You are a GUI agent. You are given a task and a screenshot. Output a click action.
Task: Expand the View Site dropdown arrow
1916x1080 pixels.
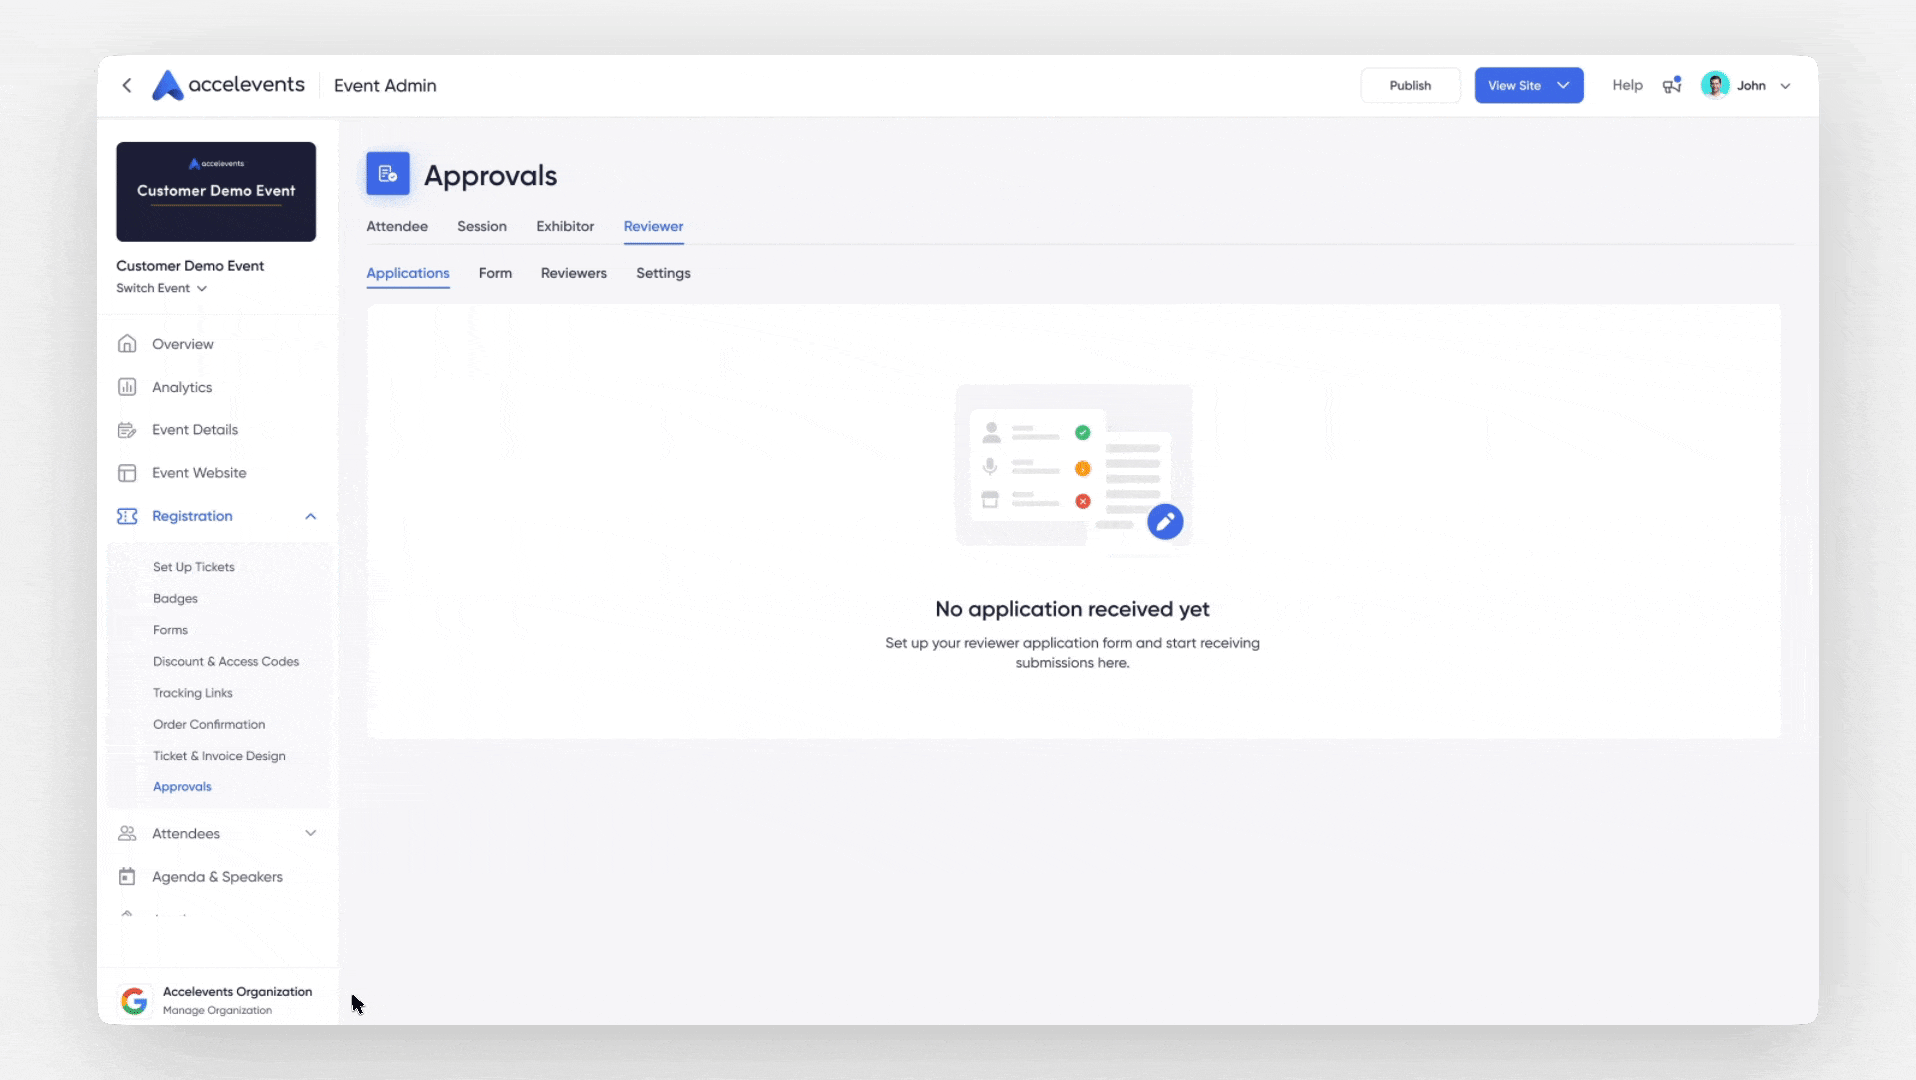pyautogui.click(x=1563, y=85)
